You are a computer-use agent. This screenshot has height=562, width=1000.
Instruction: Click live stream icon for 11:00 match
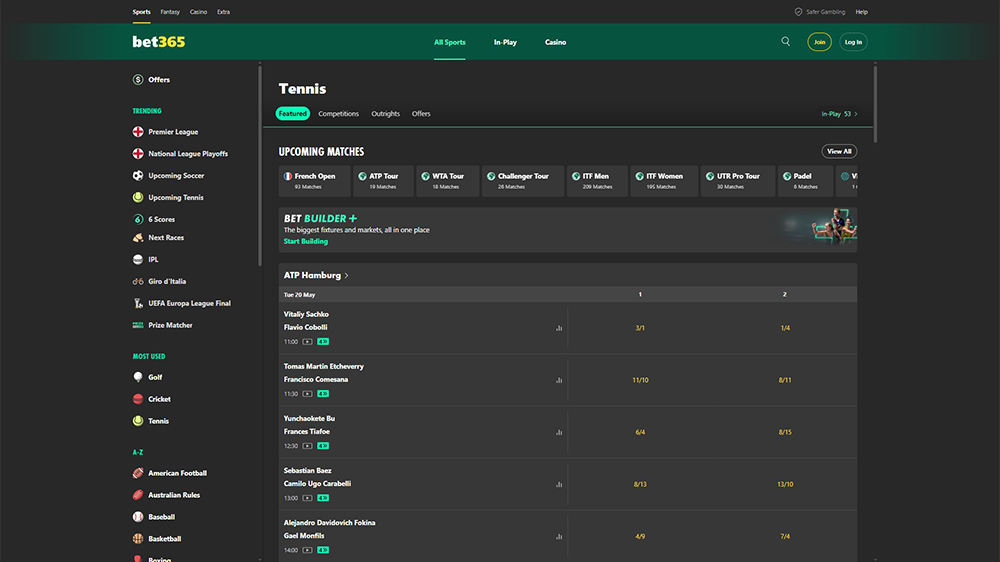click(307, 342)
